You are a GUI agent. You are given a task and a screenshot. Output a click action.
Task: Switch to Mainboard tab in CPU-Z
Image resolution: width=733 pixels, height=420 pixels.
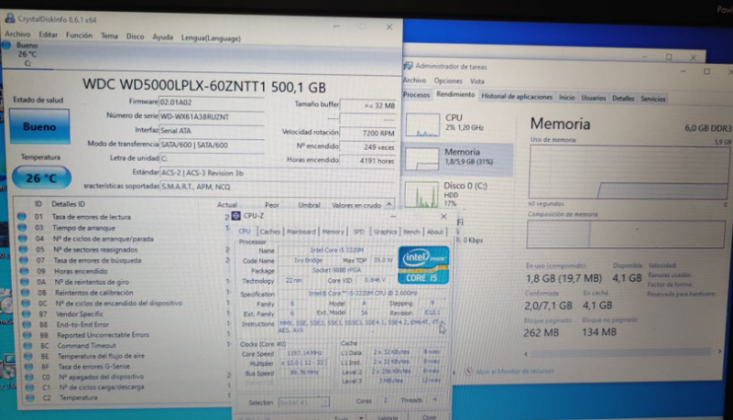click(301, 232)
